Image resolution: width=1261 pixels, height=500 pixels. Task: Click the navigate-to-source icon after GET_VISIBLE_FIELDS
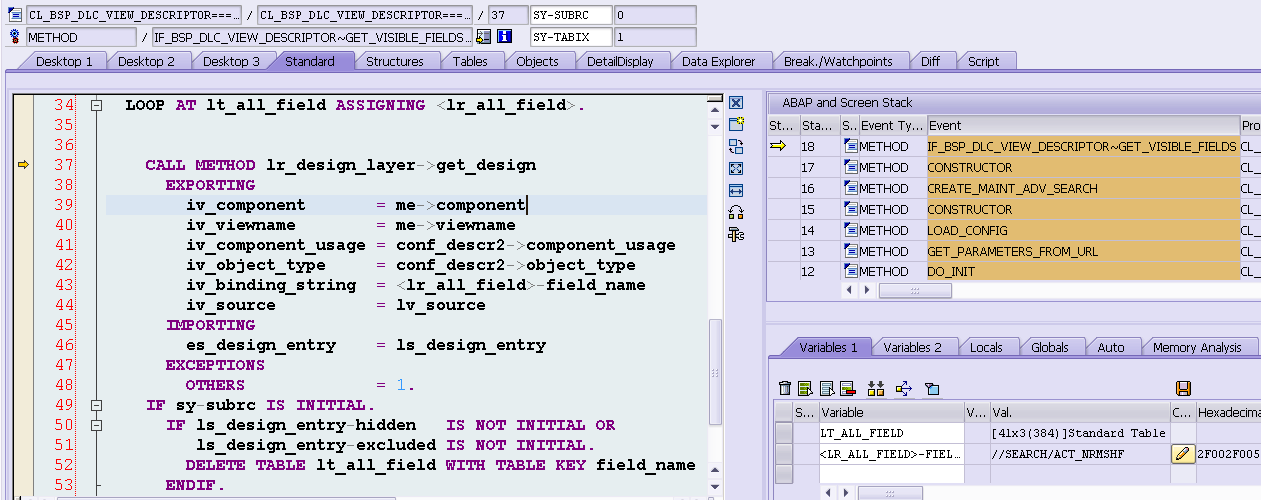(x=484, y=37)
